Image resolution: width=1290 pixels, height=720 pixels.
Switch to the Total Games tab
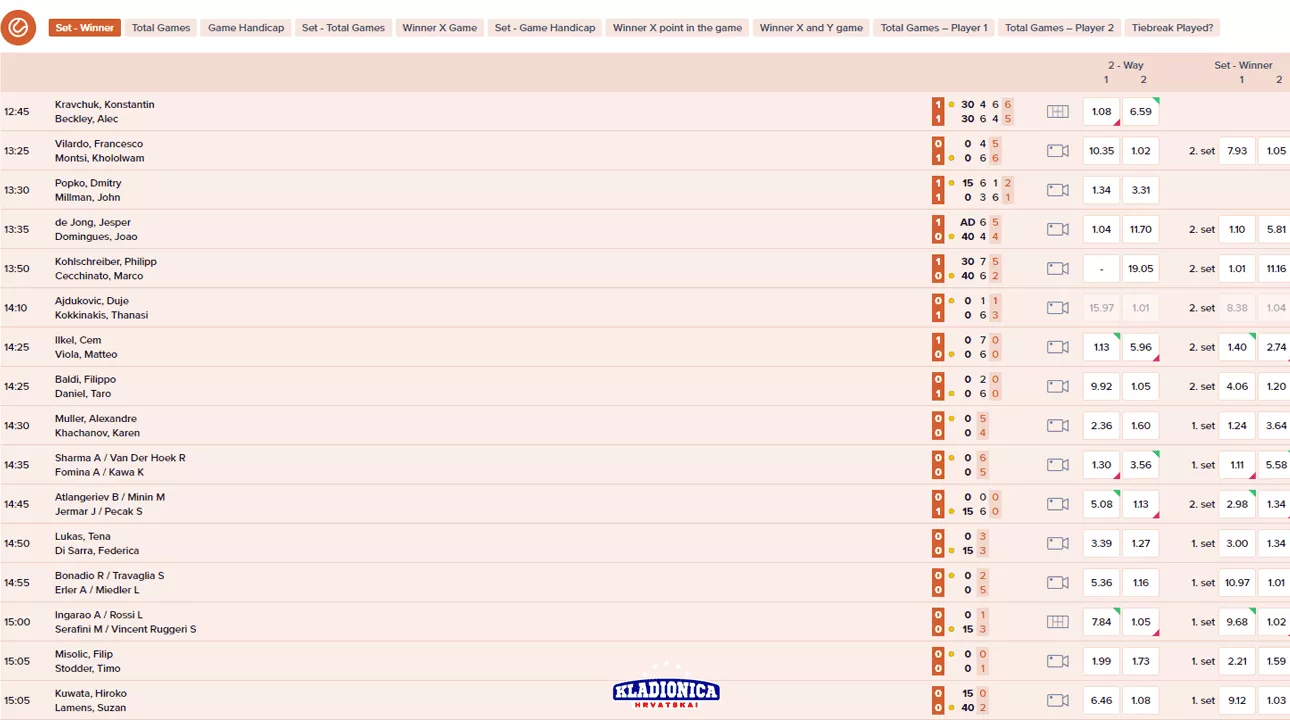(161, 28)
